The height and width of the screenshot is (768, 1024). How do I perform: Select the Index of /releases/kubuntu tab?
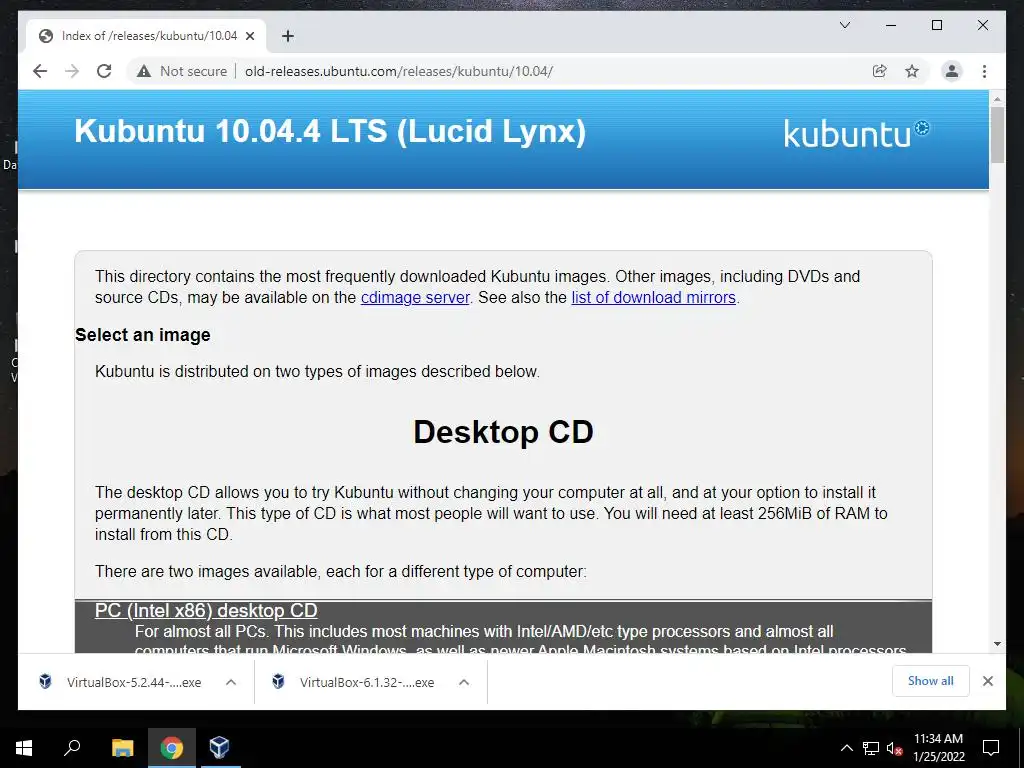coord(146,36)
